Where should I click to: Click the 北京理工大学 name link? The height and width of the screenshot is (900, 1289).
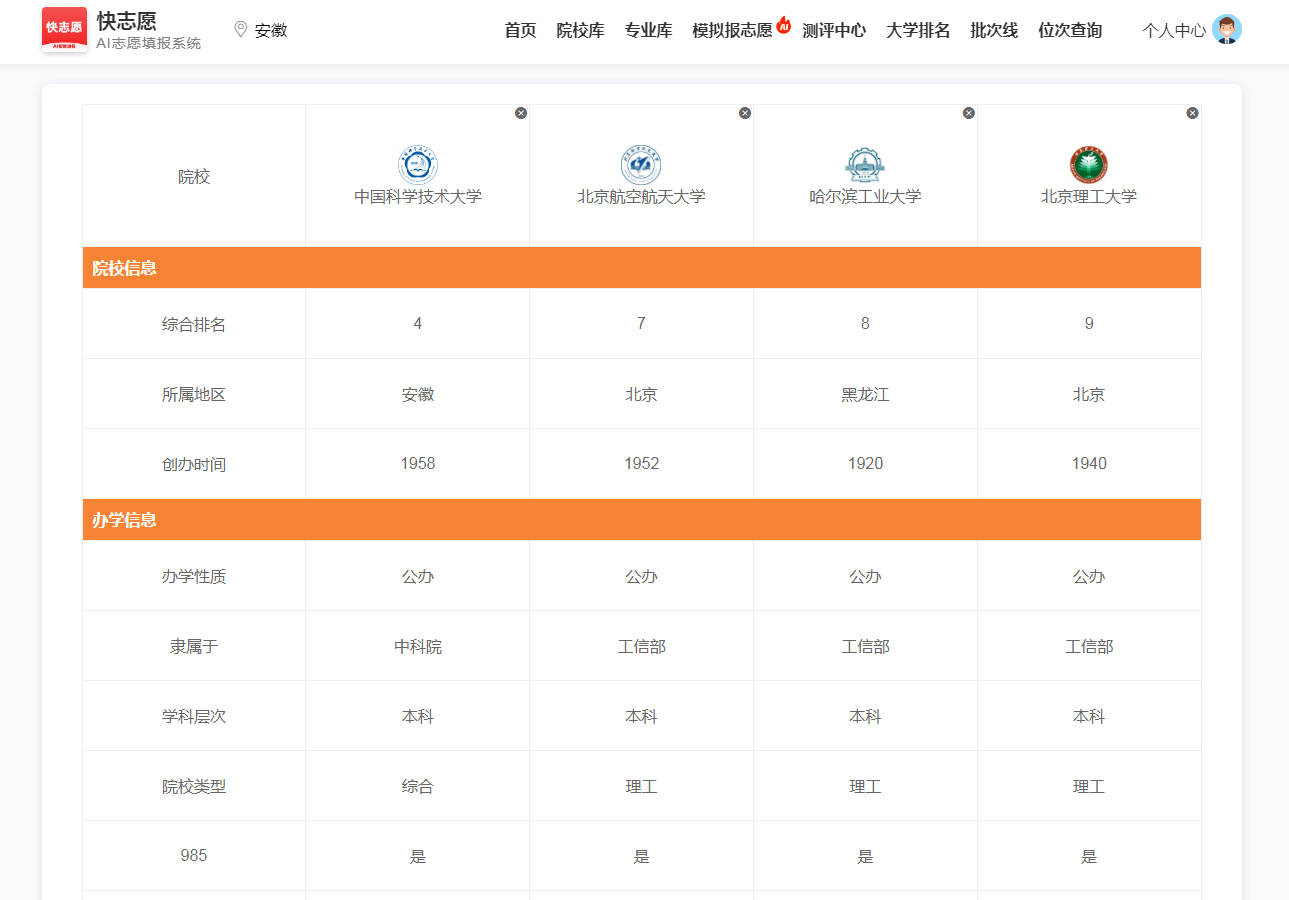click(x=1089, y=196)
